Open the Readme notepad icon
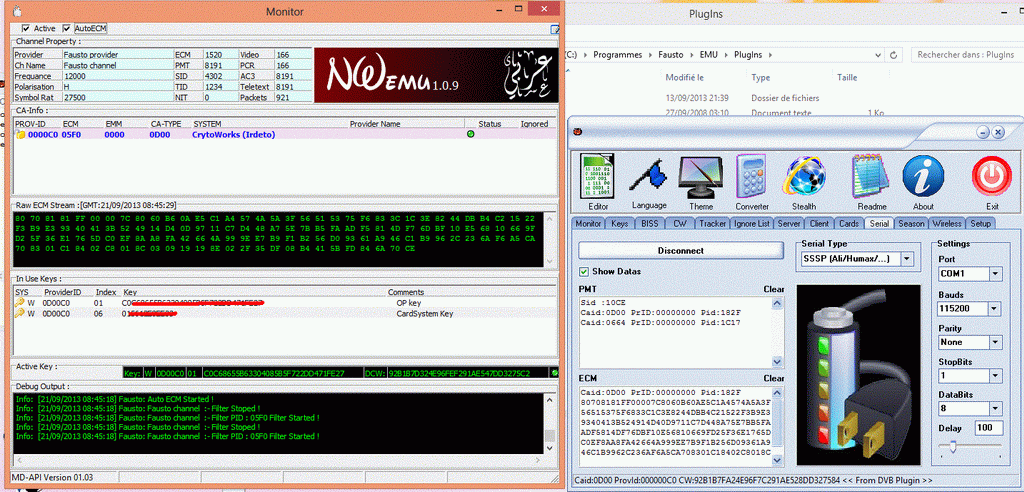This screenshot has width=1024, height=492. tap(871, 177)
